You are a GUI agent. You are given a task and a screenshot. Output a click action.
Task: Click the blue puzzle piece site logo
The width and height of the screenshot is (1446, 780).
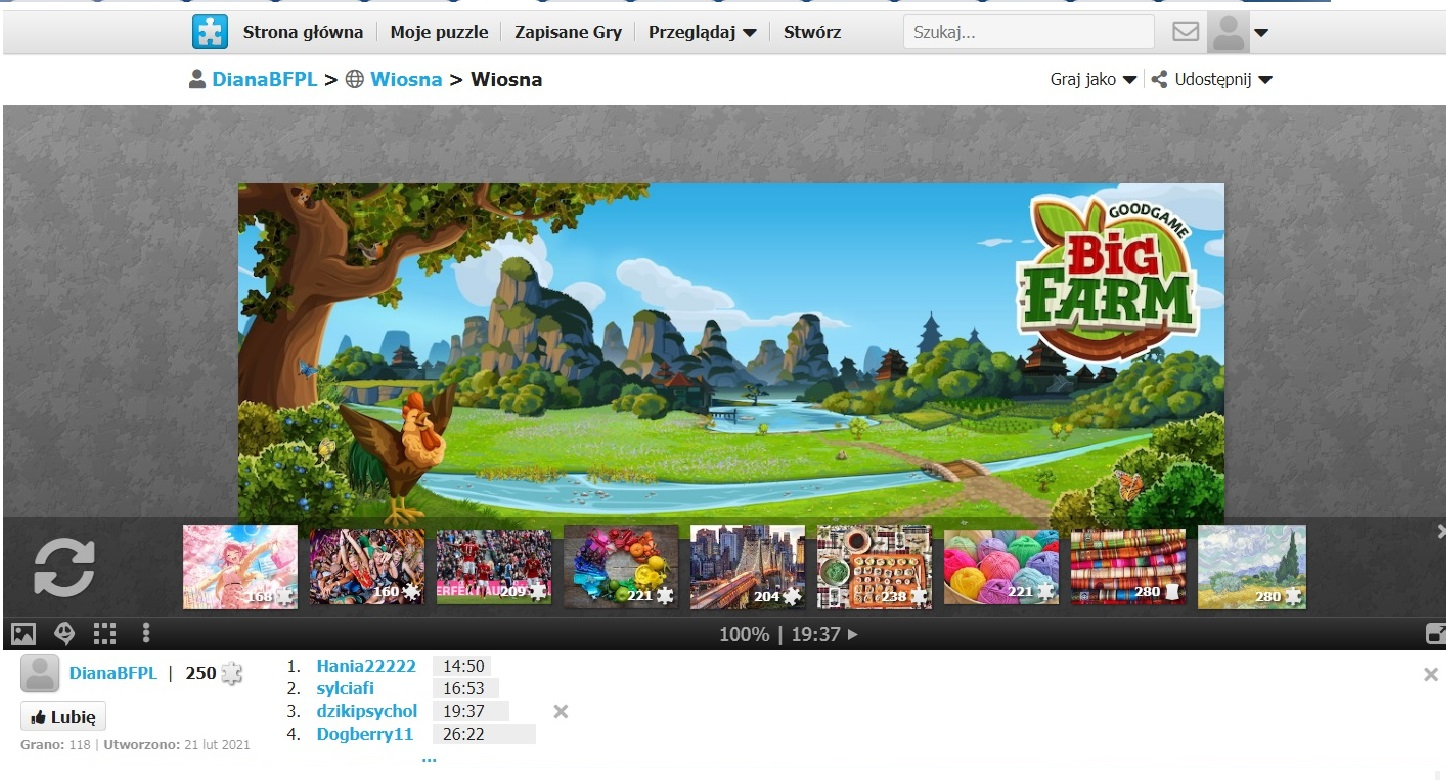click(x=210, y=32)
